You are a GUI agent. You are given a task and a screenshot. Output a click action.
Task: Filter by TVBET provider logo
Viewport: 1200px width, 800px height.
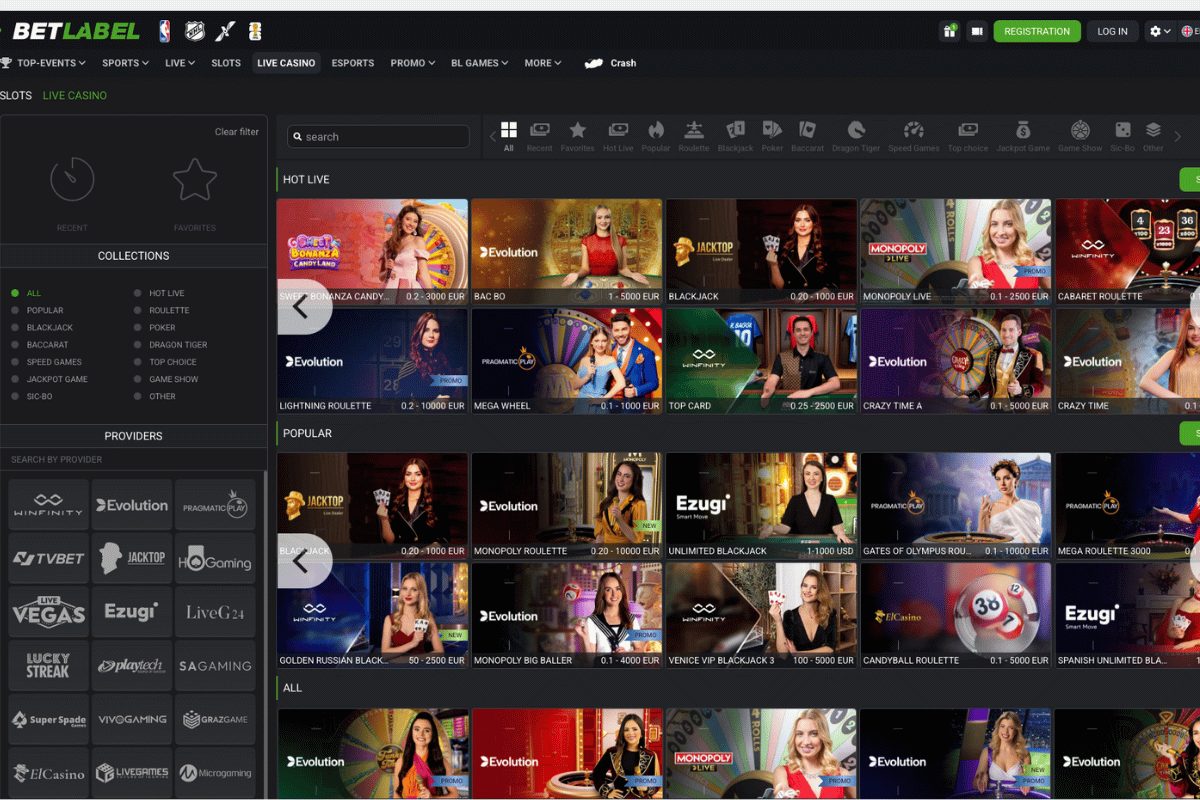(48, 558)
